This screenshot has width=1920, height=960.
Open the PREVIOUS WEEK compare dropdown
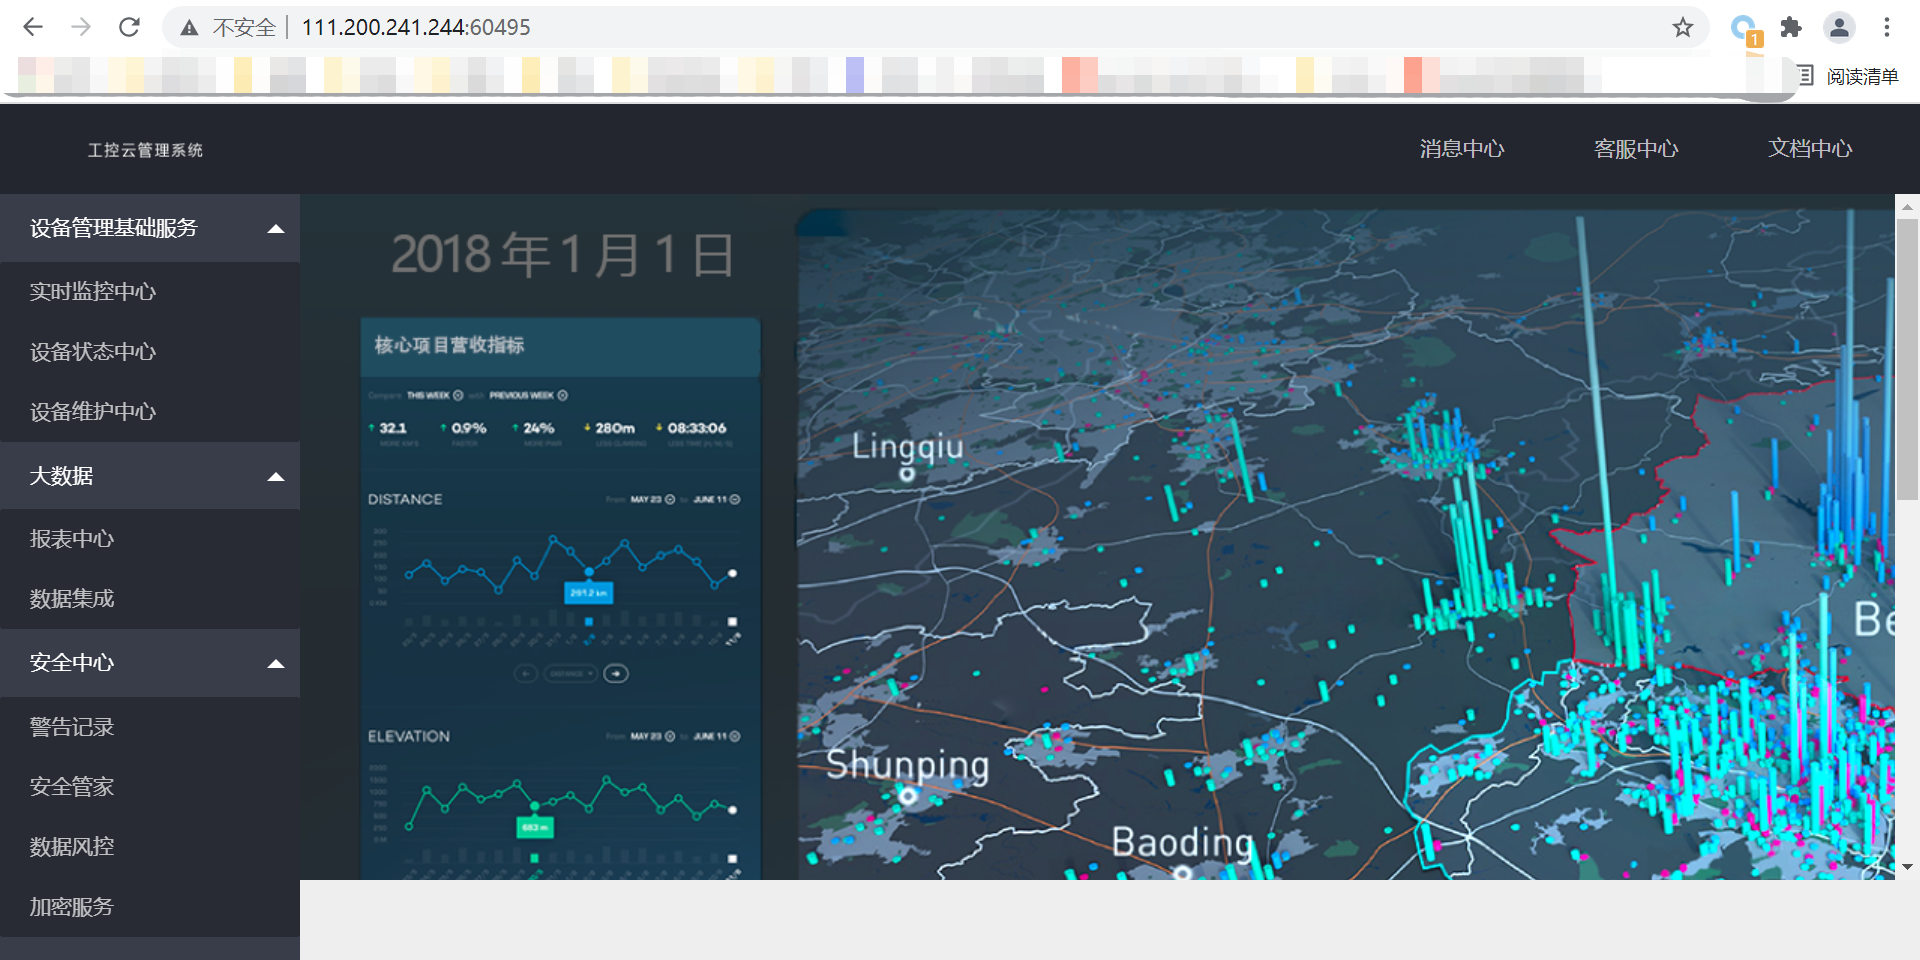coord(528,396)
